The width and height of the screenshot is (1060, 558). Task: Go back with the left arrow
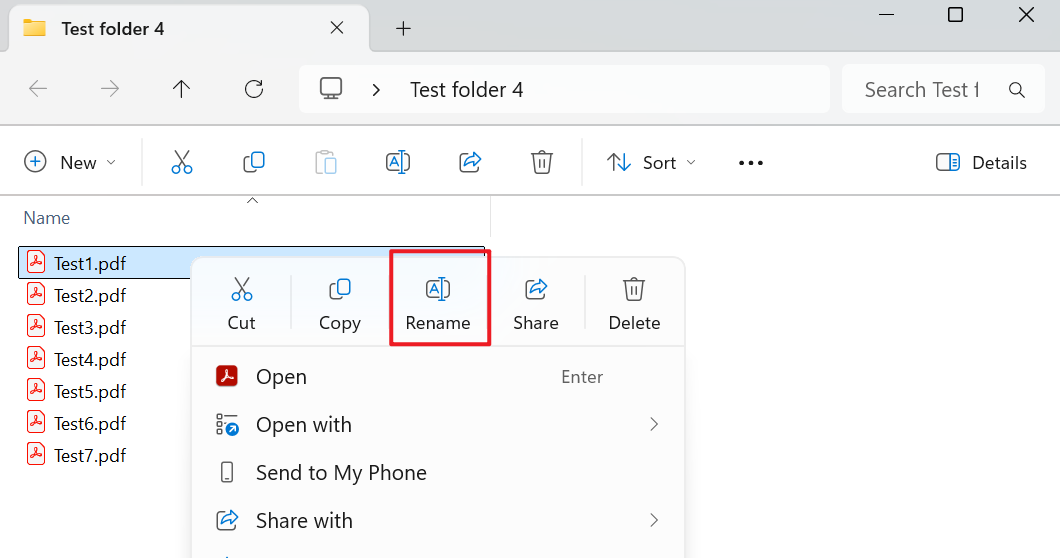(x=38, y=89)
